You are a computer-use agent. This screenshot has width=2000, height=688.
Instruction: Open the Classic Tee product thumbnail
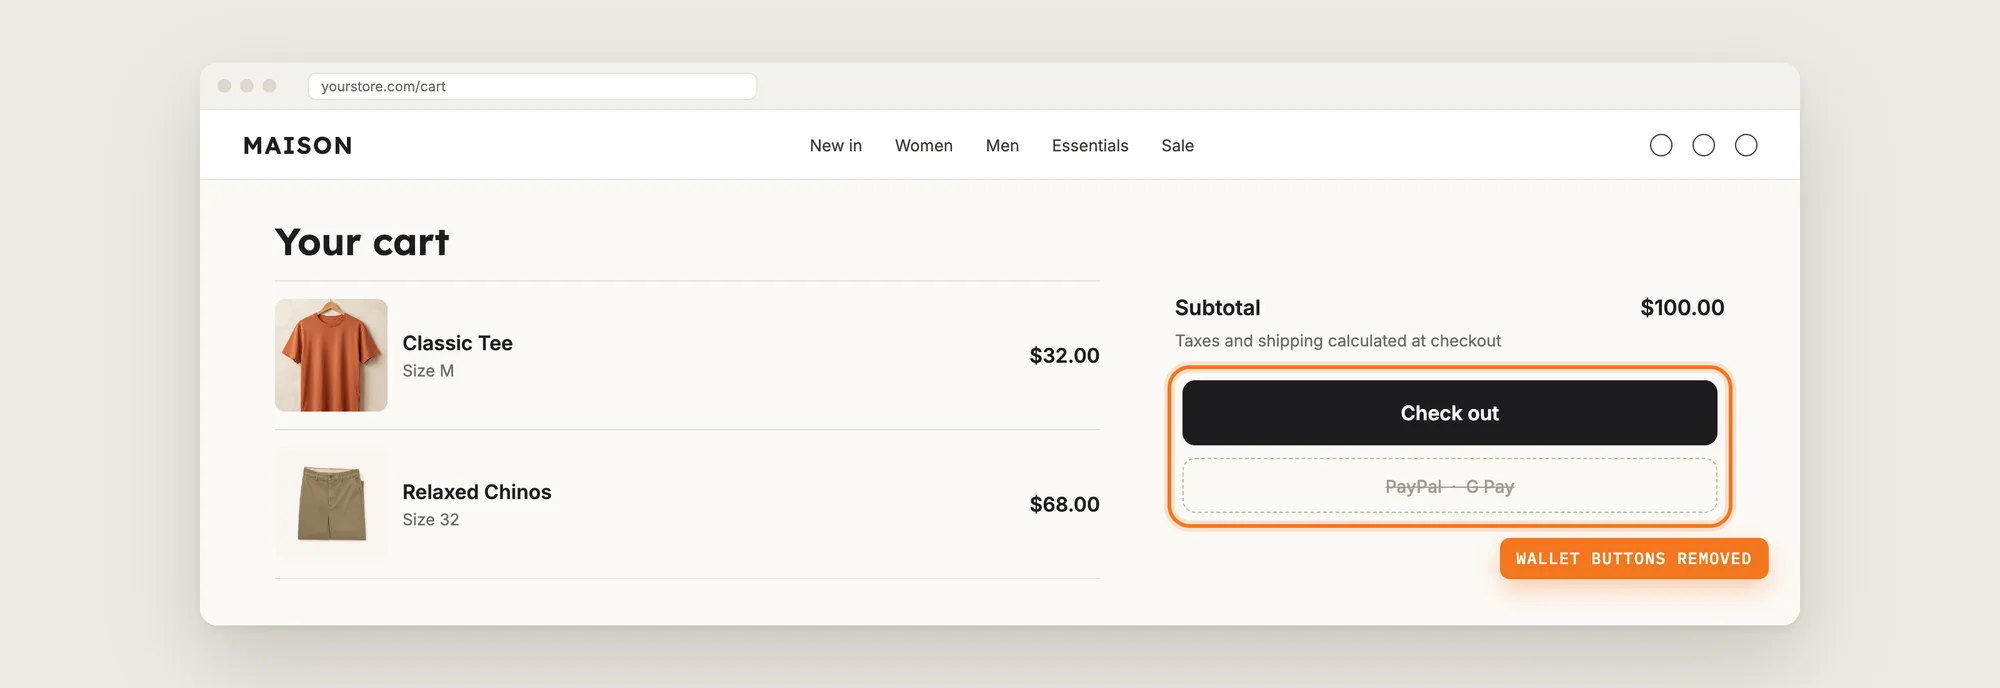coord(331,355)
